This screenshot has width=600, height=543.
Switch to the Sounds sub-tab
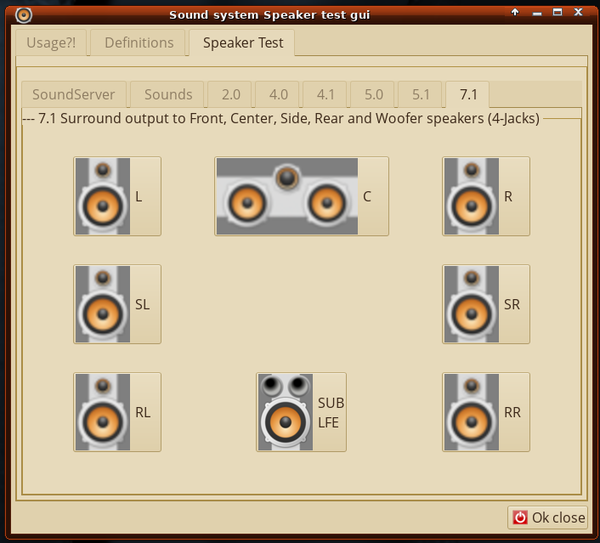point(168,95)
